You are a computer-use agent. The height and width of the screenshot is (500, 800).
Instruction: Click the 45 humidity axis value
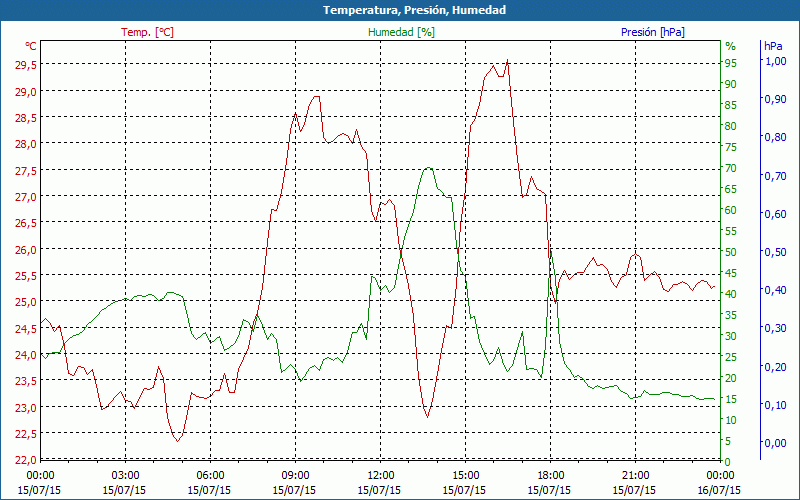(x=731, y=273)
